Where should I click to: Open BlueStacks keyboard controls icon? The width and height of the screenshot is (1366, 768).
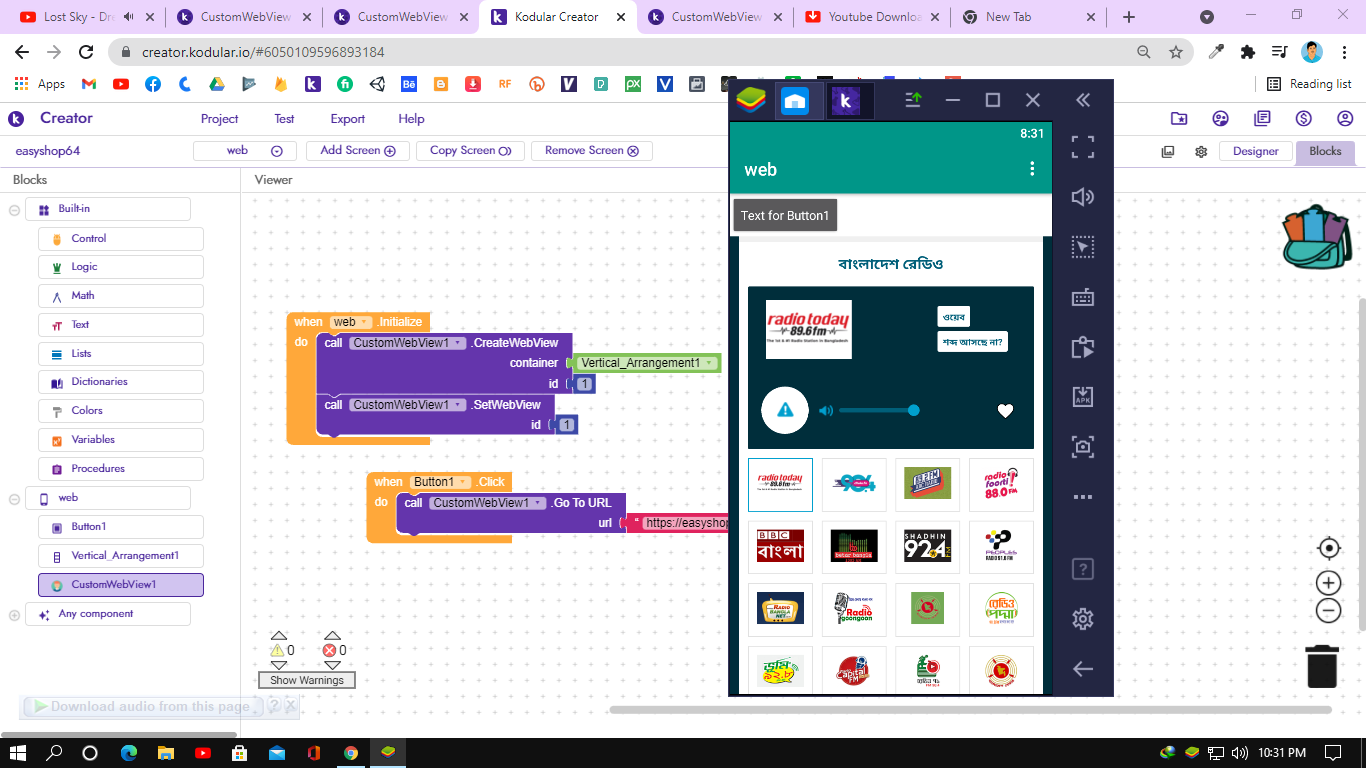(1082, 297)
